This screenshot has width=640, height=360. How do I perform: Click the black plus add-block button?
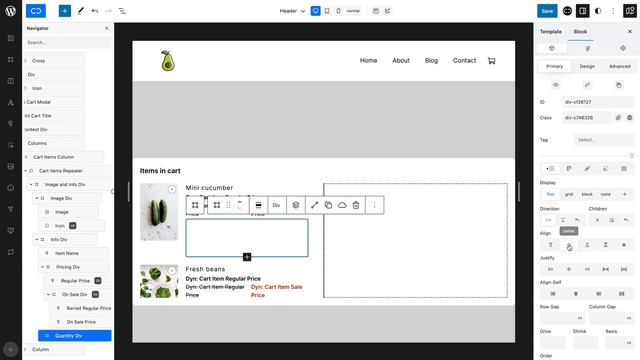(x=247, y=257)
